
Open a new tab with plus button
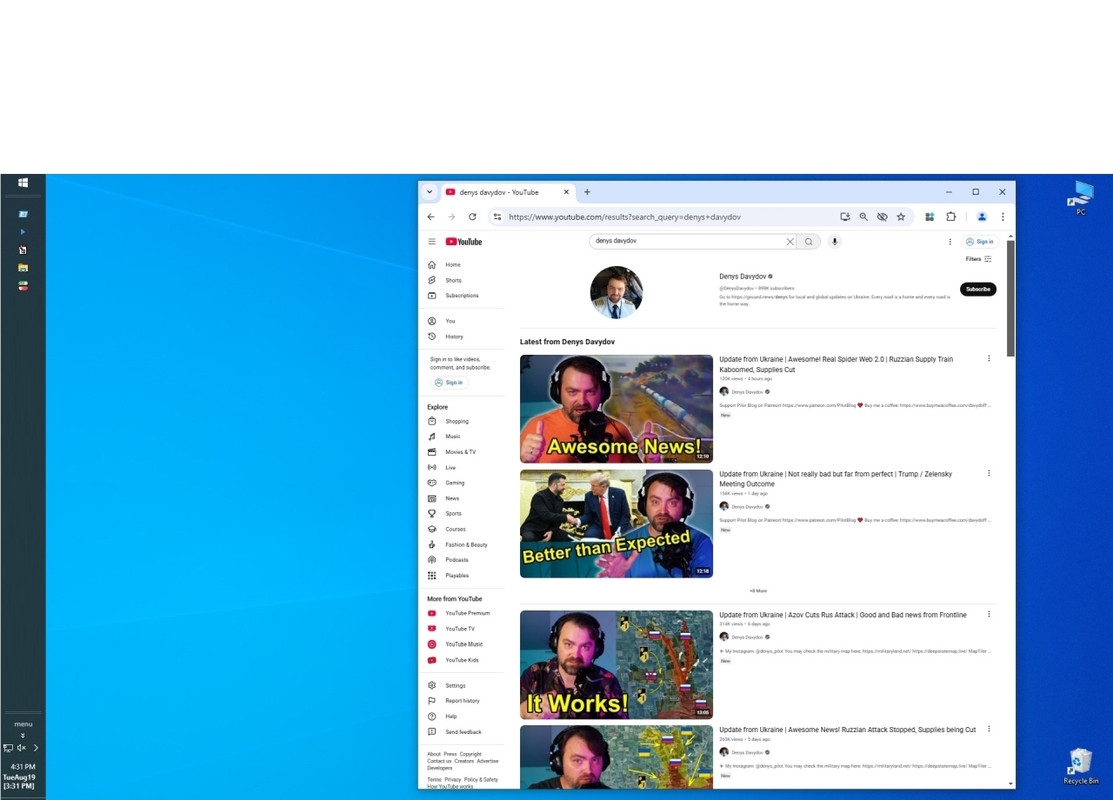(587, 192)
